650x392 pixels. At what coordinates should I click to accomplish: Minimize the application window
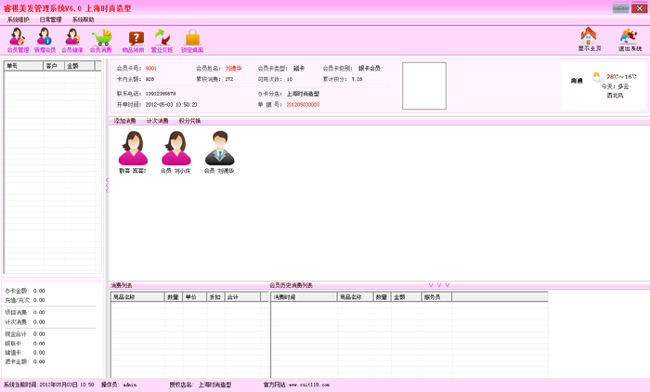coord(621,8)
